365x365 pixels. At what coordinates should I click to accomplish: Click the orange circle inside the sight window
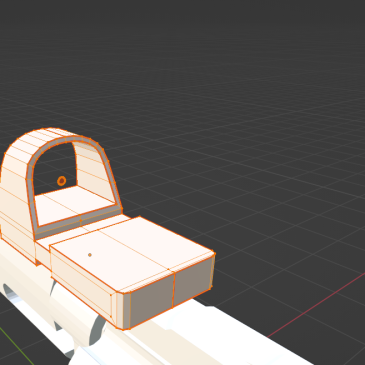(x=61, y=181)
